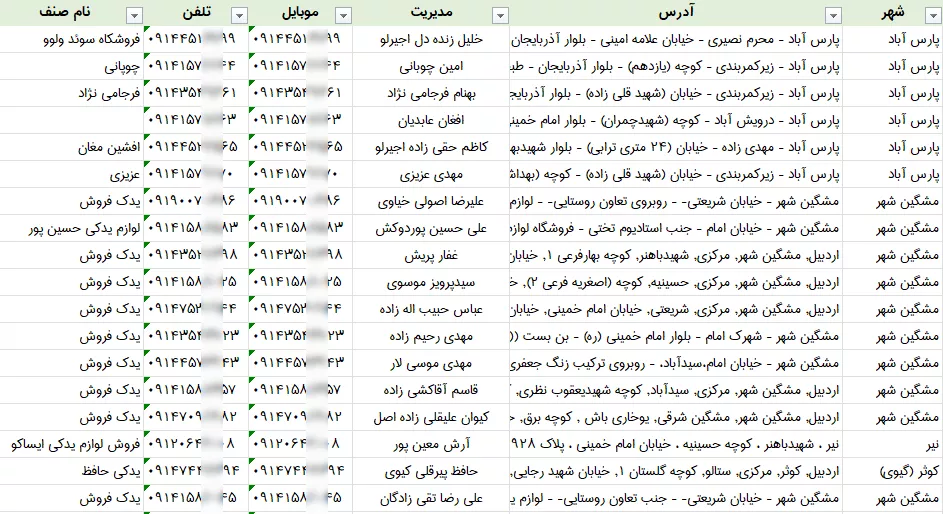943x514 pixels.
Task: Select the نام صنف cell عزیزی
Action: pos(72,174)
